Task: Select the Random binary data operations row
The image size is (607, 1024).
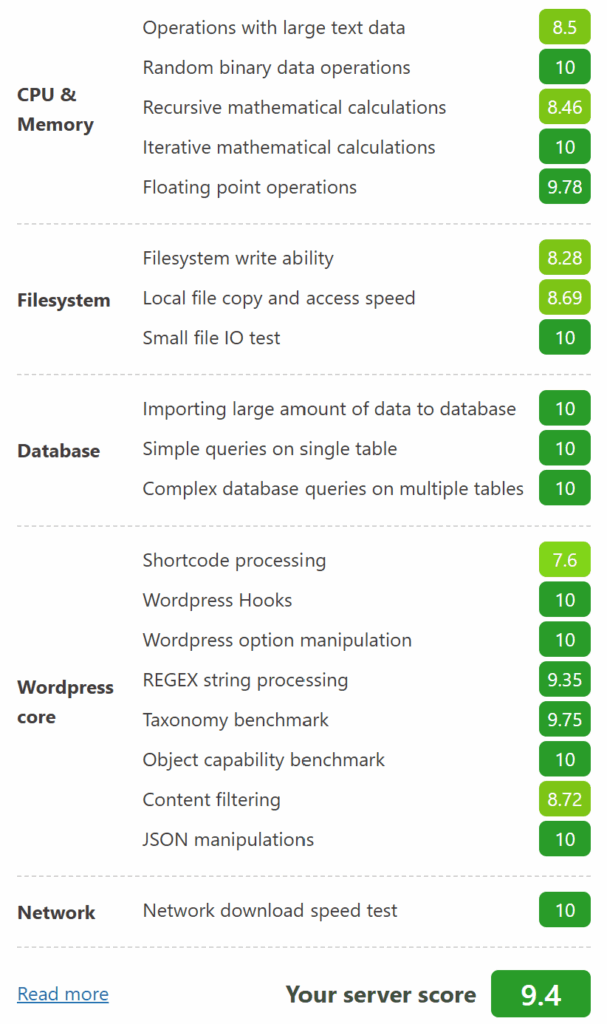Action: [366, 67]
